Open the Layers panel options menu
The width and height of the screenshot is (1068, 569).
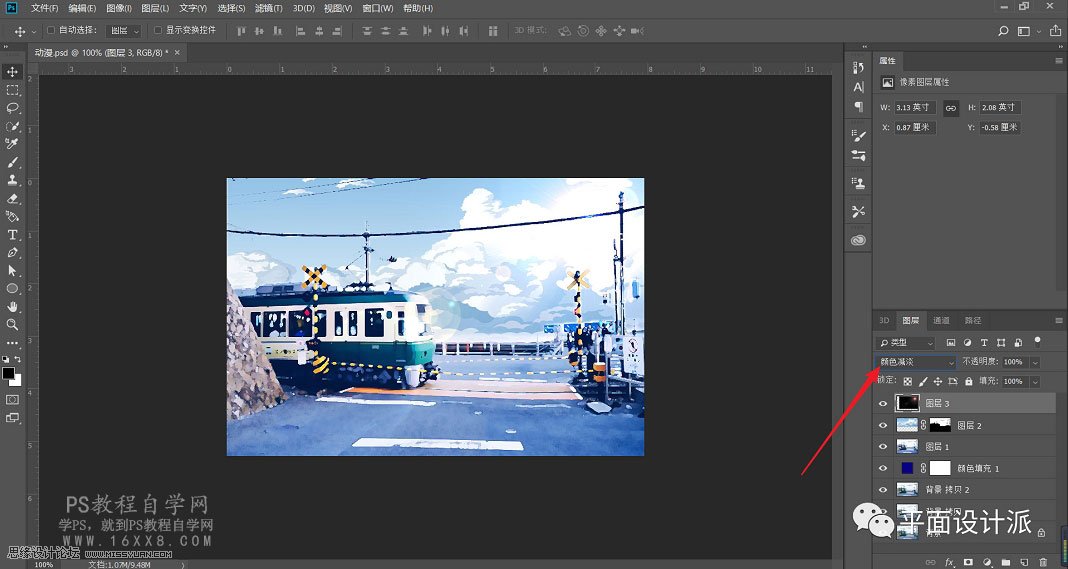(1058, 320)
